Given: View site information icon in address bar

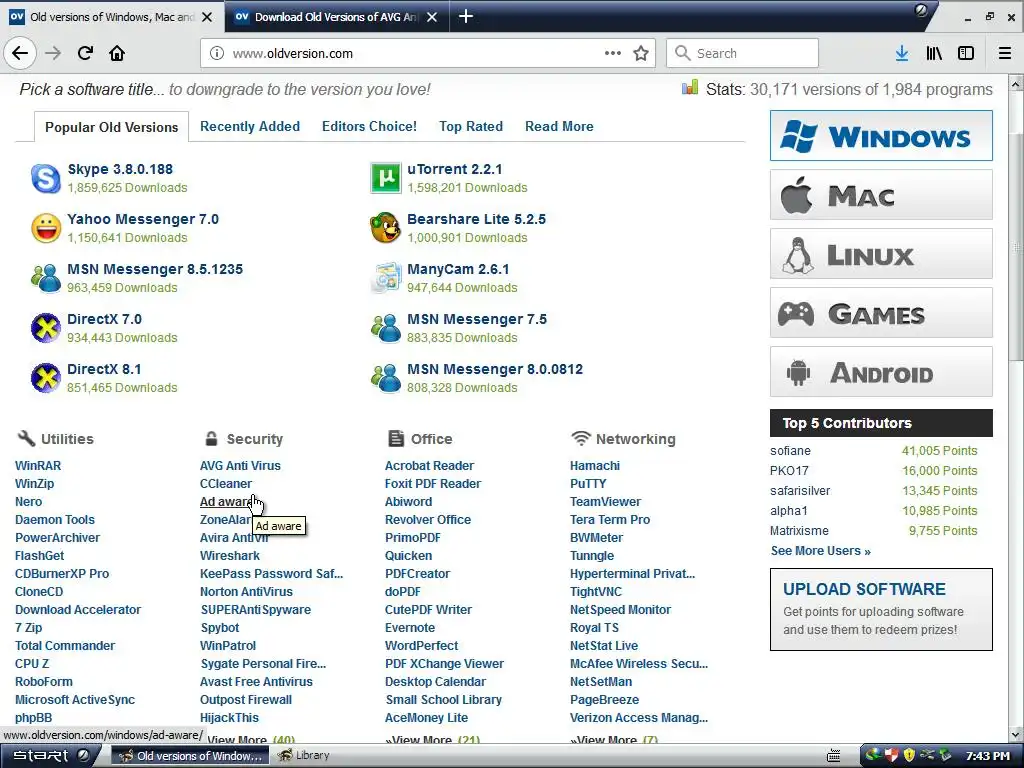Looking at the screenshot, I should click(x=217, y=54).
